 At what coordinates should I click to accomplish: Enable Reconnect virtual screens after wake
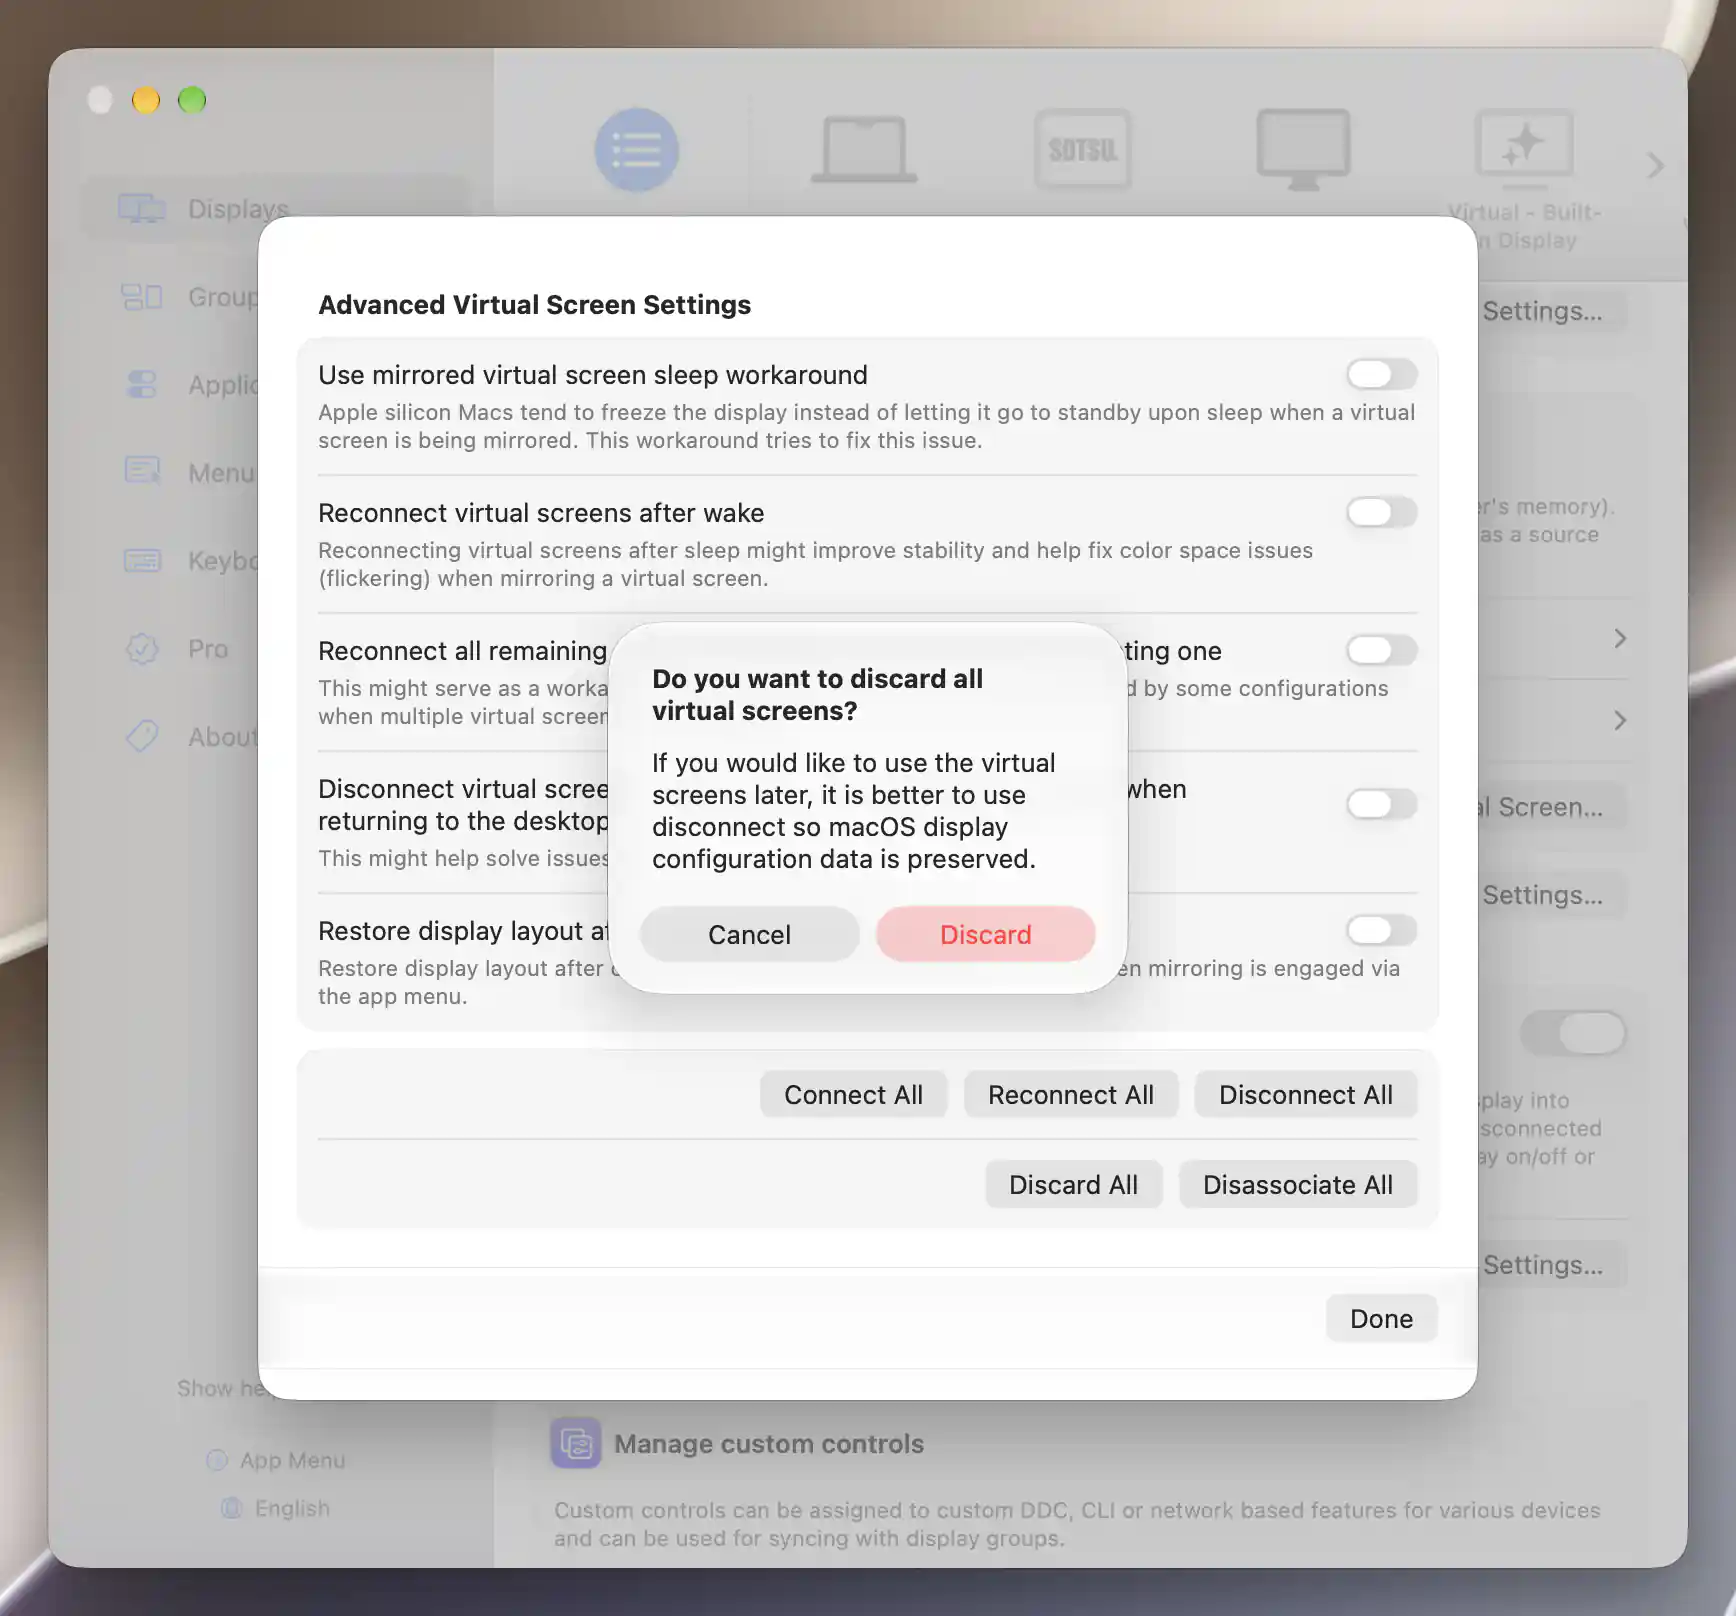click(x=1381, y=512)
